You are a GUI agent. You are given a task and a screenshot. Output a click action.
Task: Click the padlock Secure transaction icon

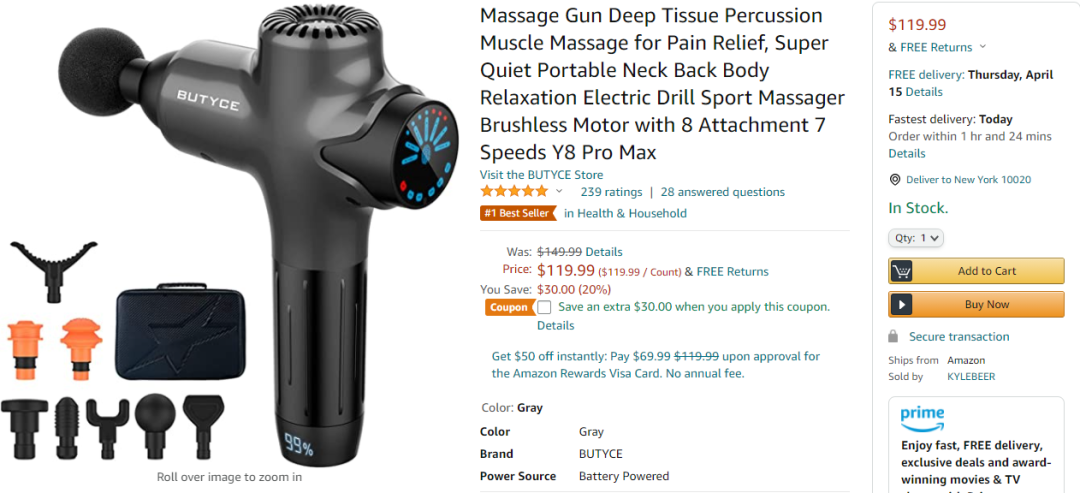pos(893,337)
